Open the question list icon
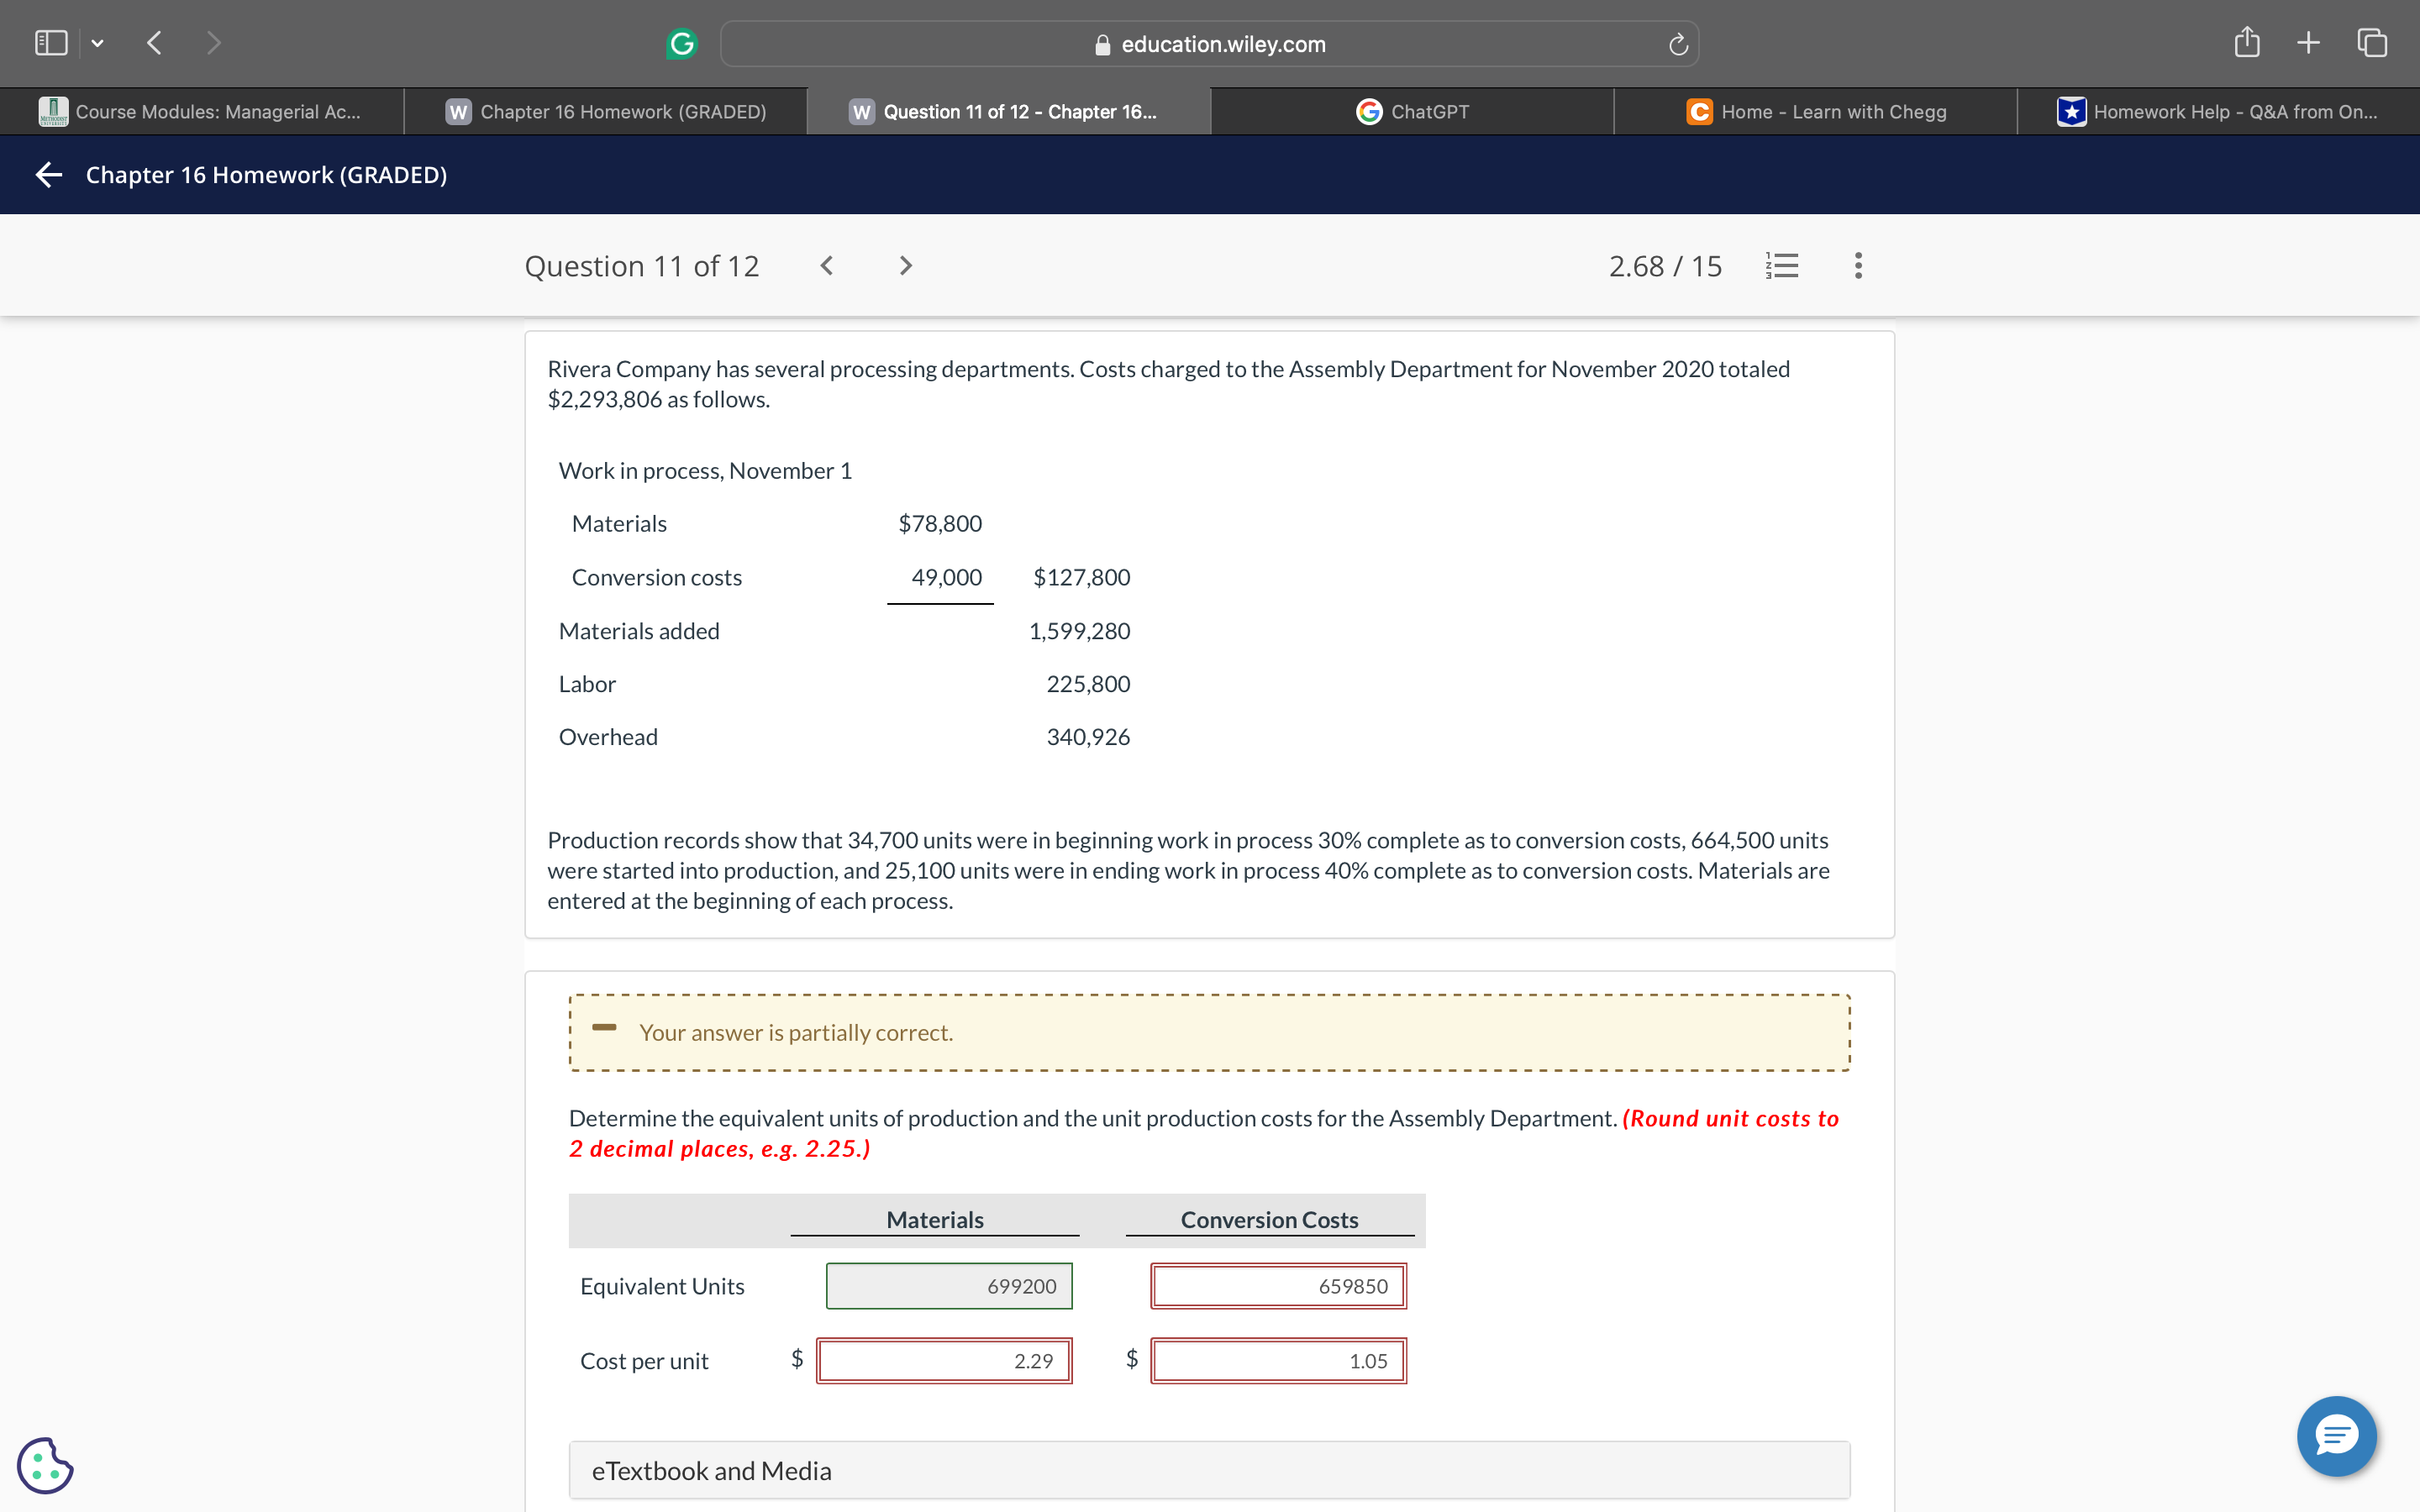 pos(1782,266)
